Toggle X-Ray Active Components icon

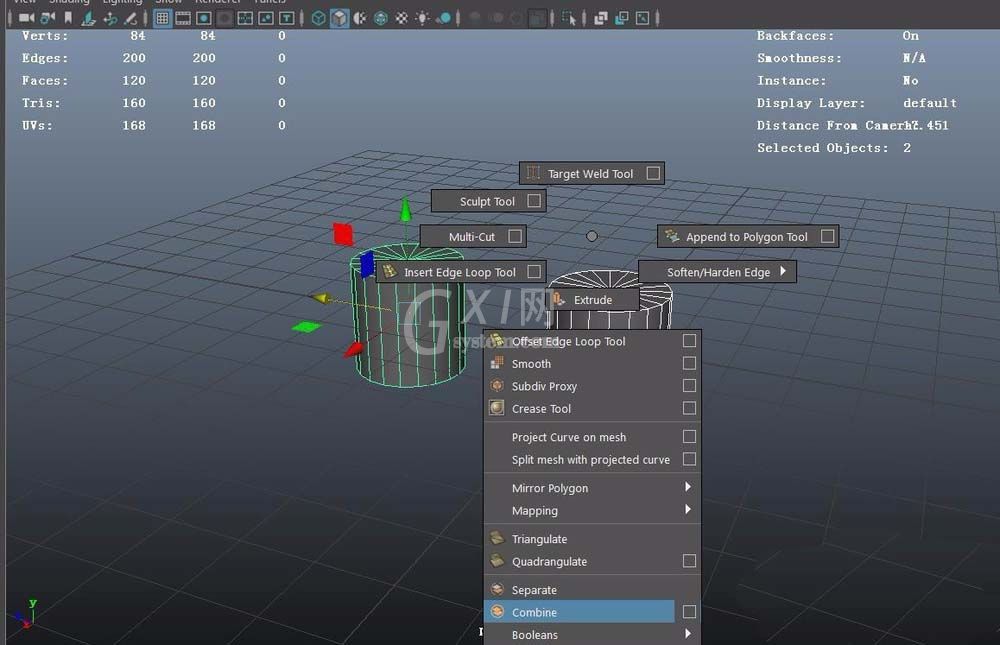[x=622, y=18]
